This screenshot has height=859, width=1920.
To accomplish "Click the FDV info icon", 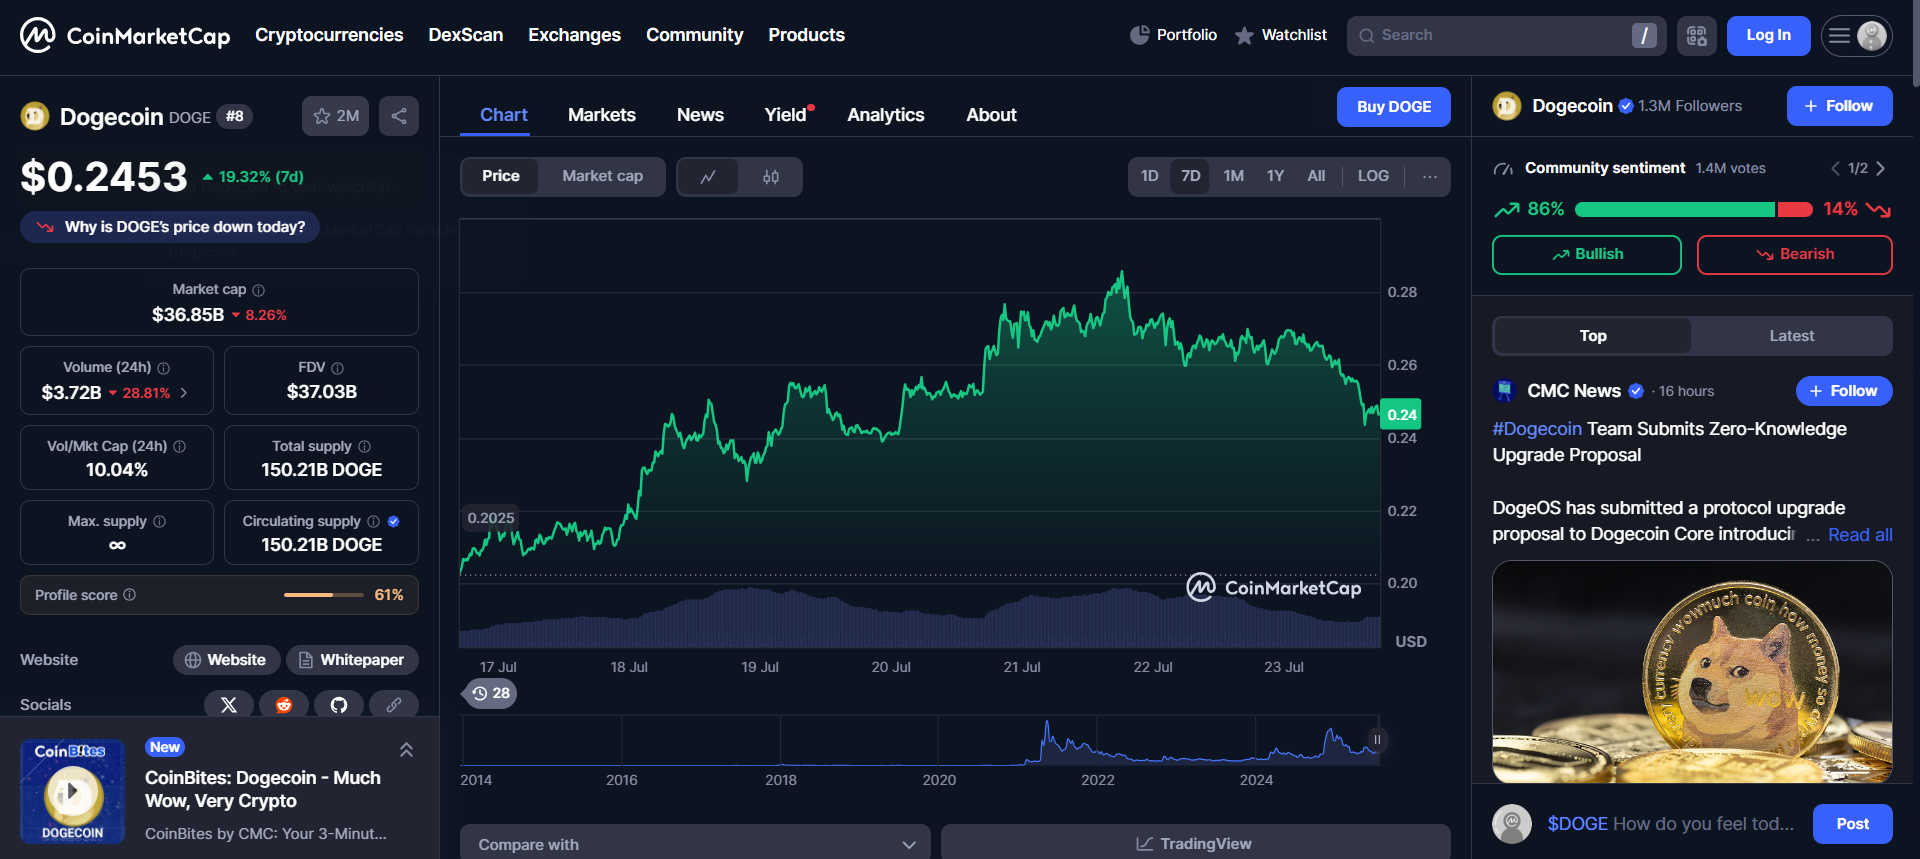I will (337, 368).
